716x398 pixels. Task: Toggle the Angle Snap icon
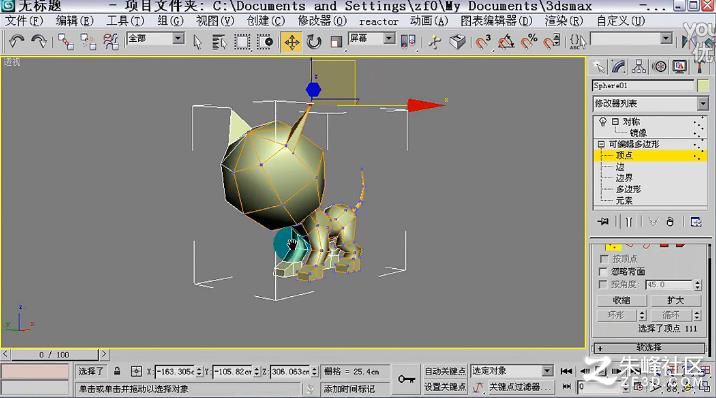pos(506,42)
